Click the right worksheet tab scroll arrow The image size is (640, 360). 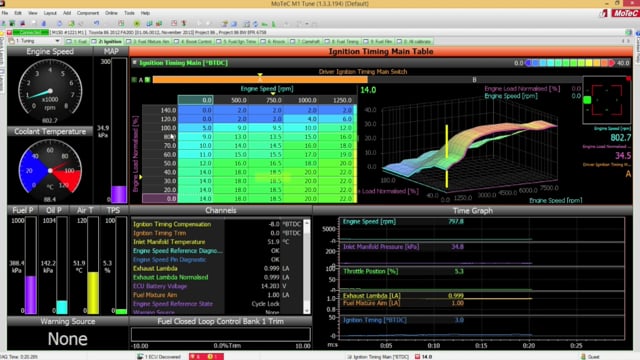pyautogui.click(x=629, y=41)
